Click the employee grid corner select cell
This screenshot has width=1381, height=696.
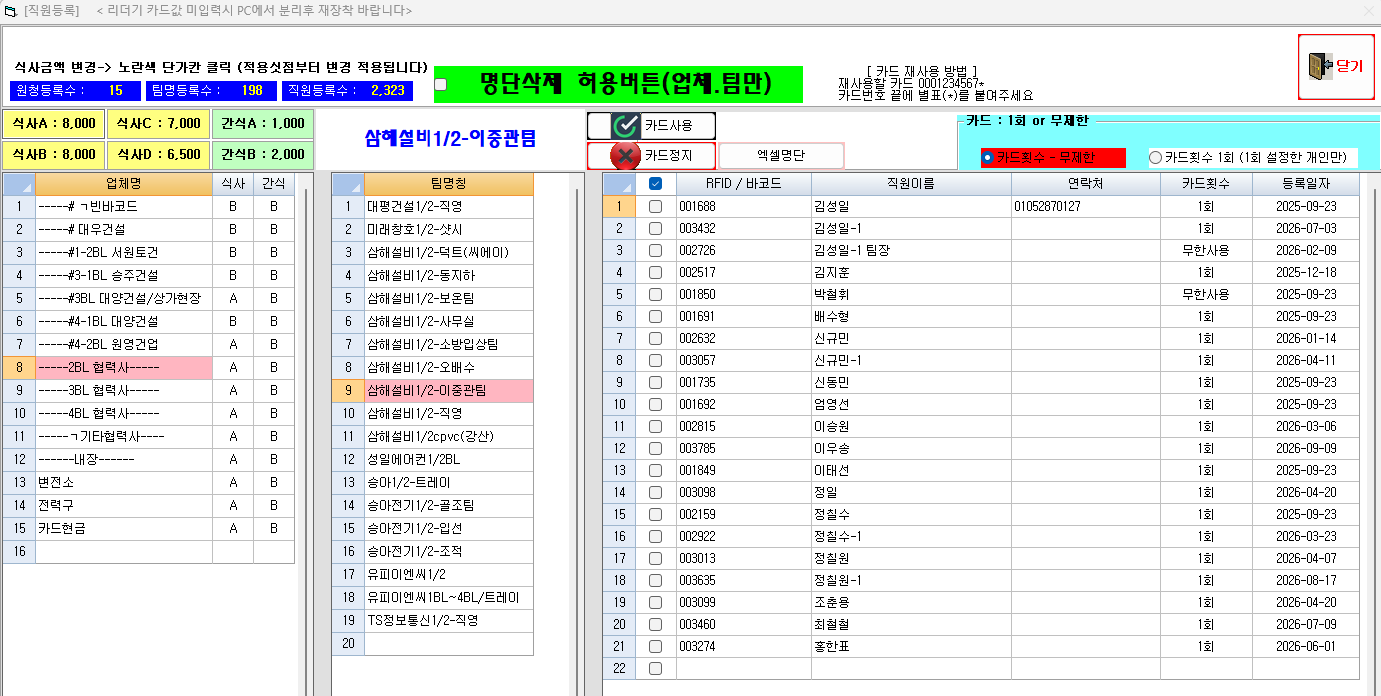coord(619,184)
